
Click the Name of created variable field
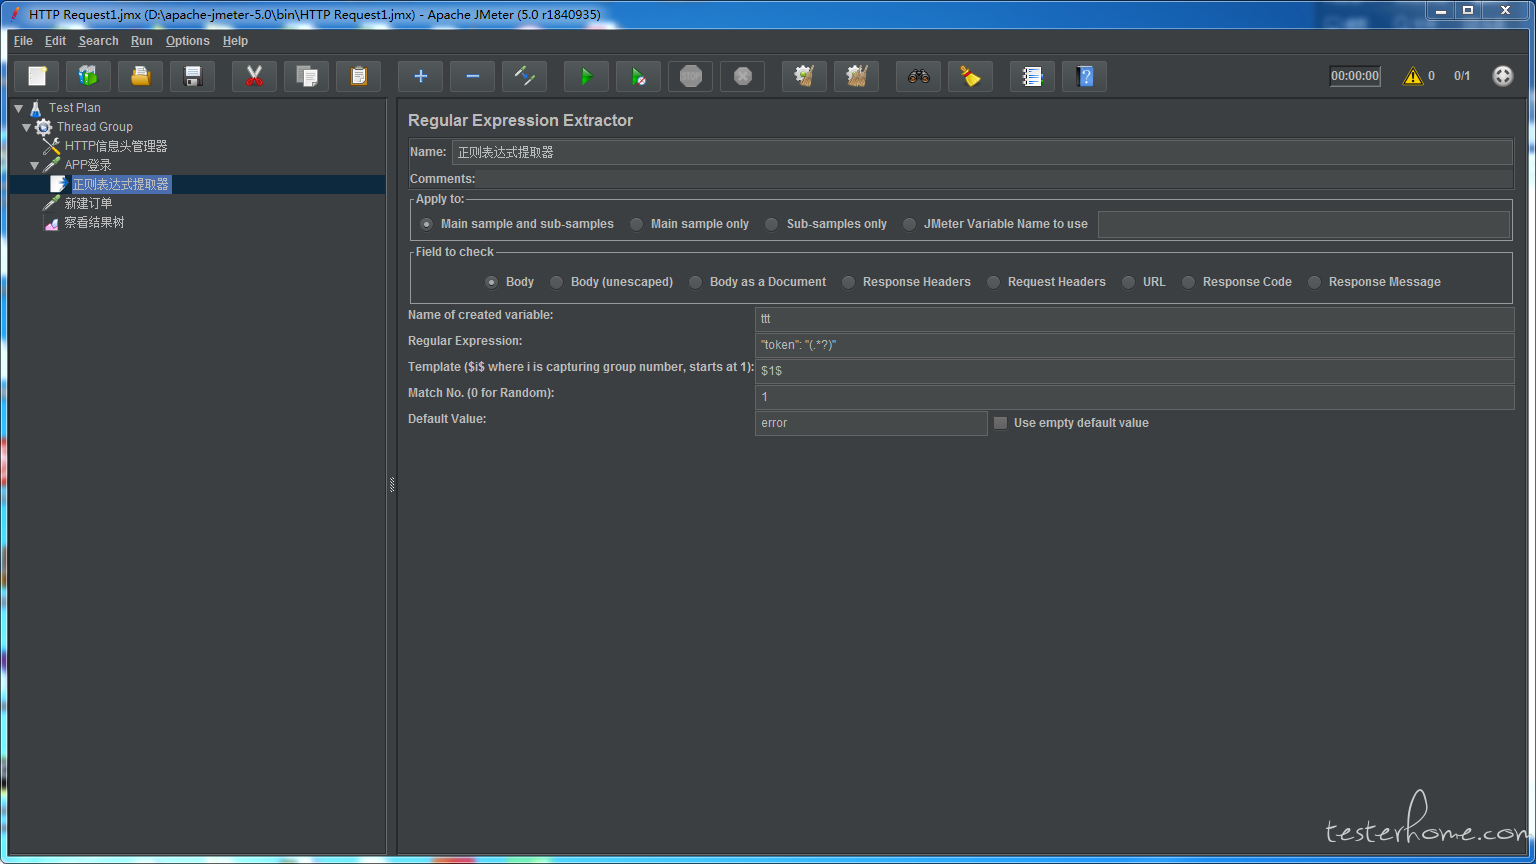1134,319
